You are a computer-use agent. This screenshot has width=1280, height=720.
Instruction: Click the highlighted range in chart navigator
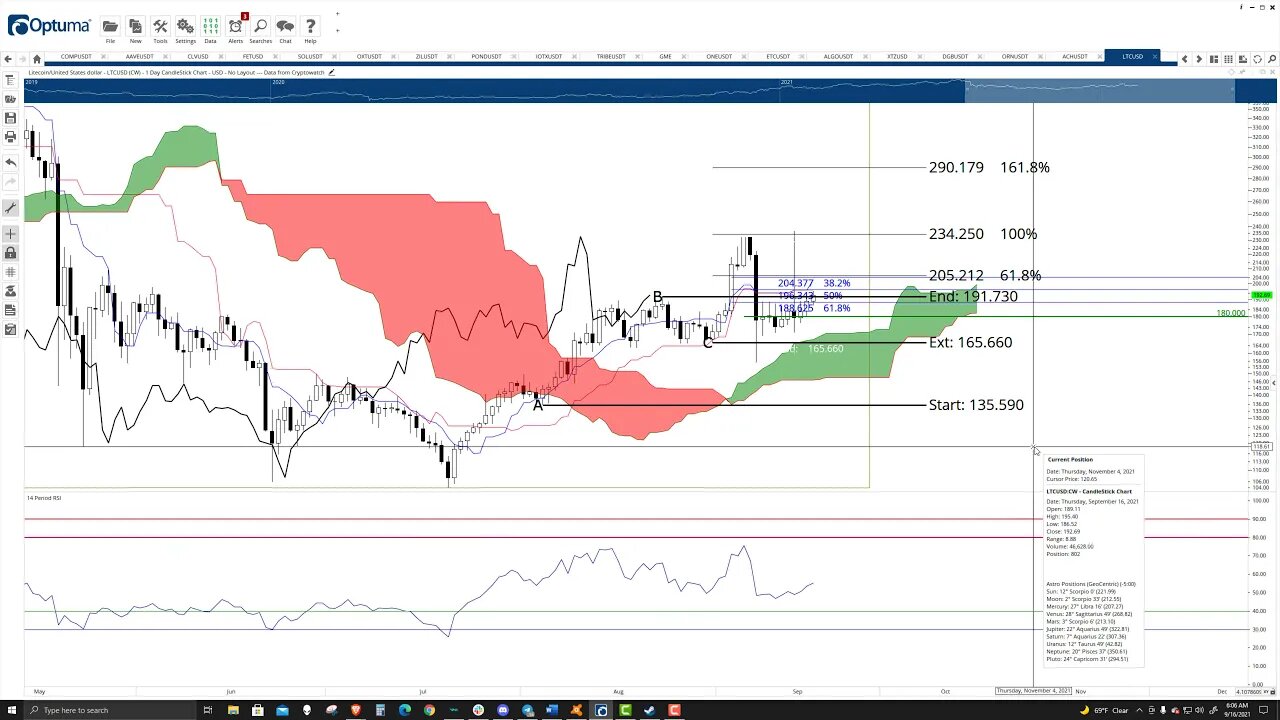click(x=1100, y=91)
